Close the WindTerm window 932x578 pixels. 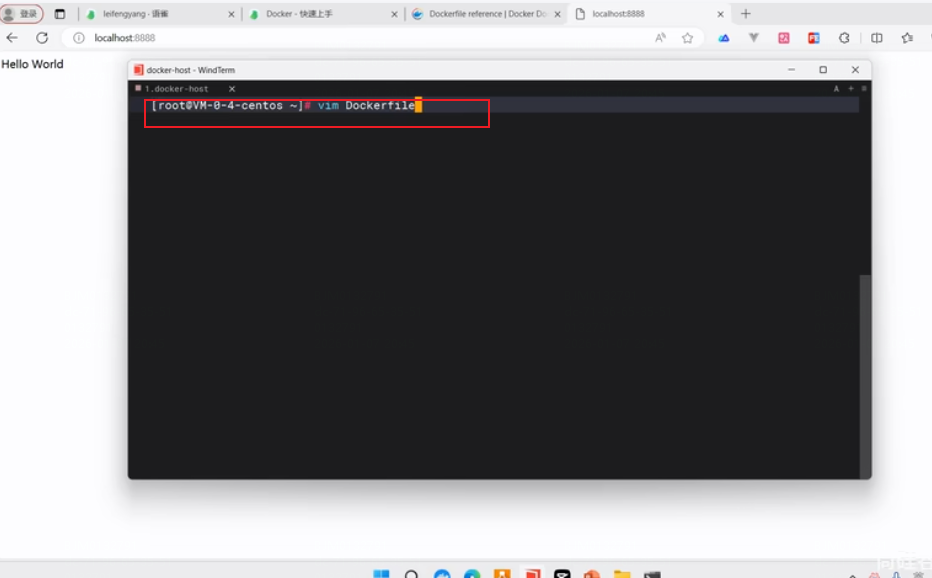click(855, 70)
